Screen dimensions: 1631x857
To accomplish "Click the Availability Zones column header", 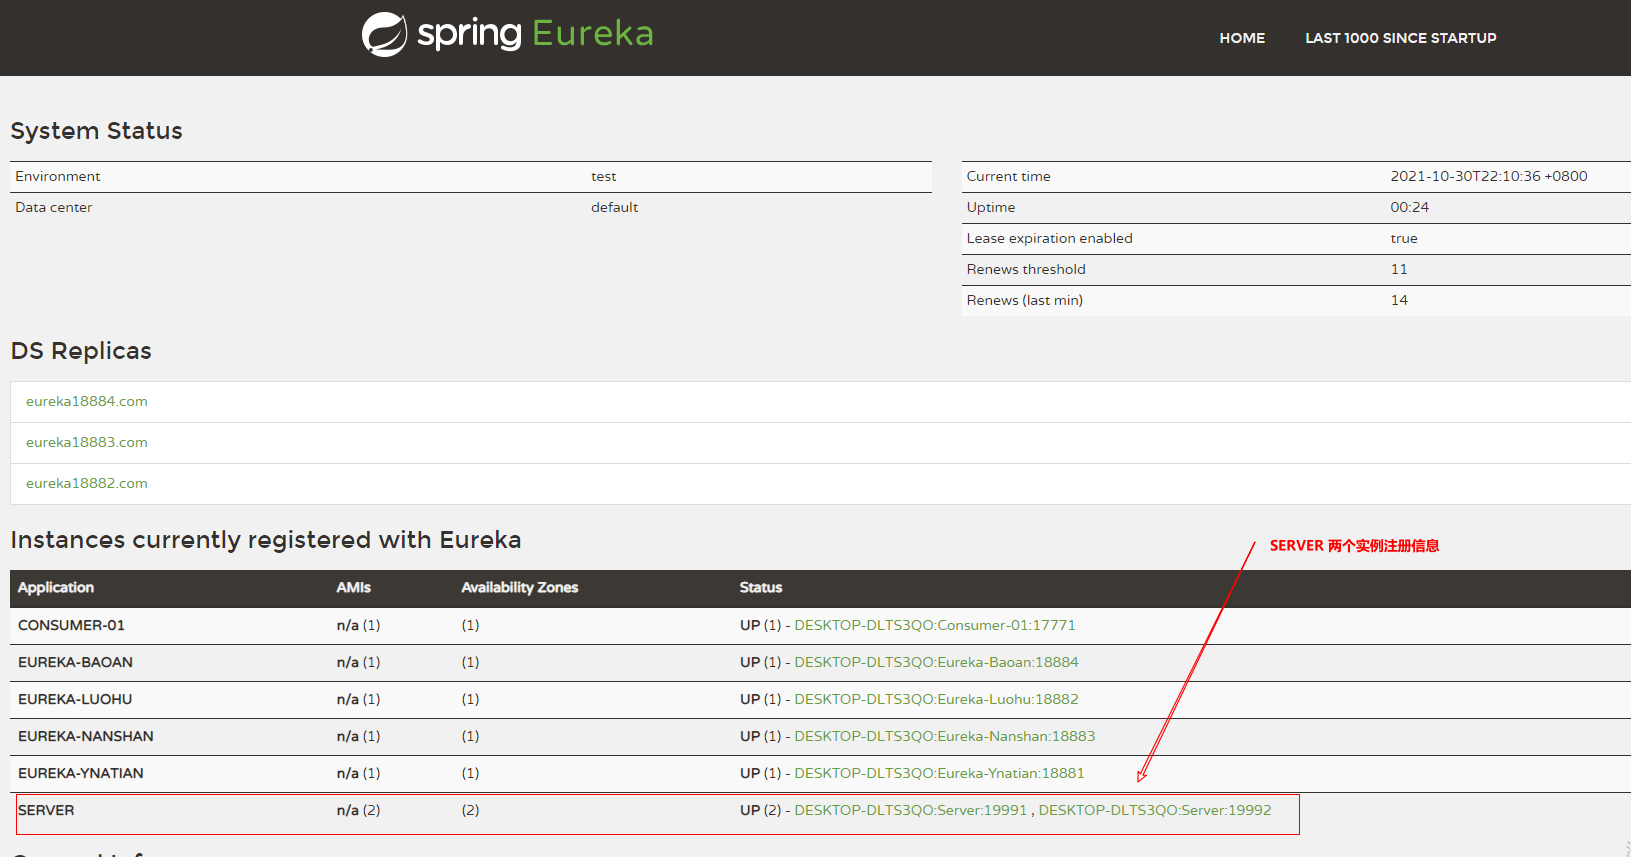I will coord(520,588).
